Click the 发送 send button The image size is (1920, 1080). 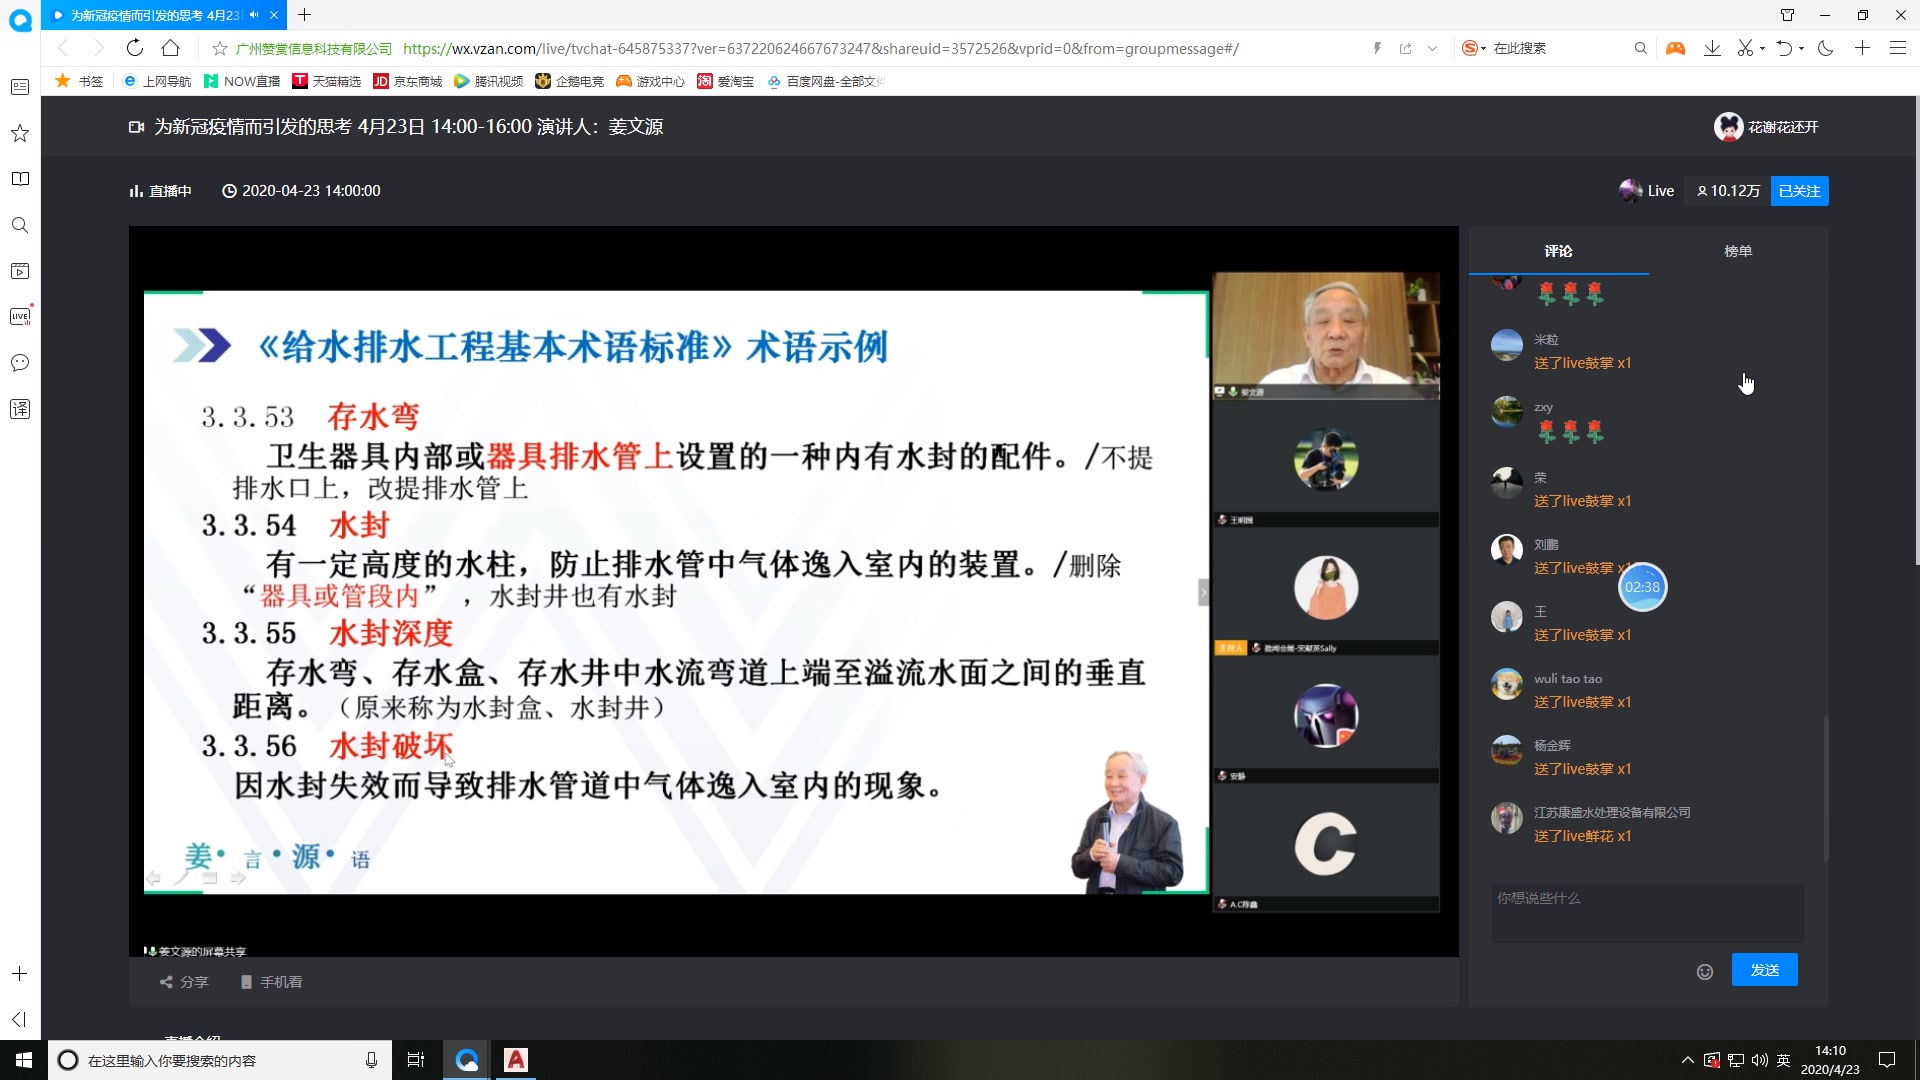pos(1764,970)
